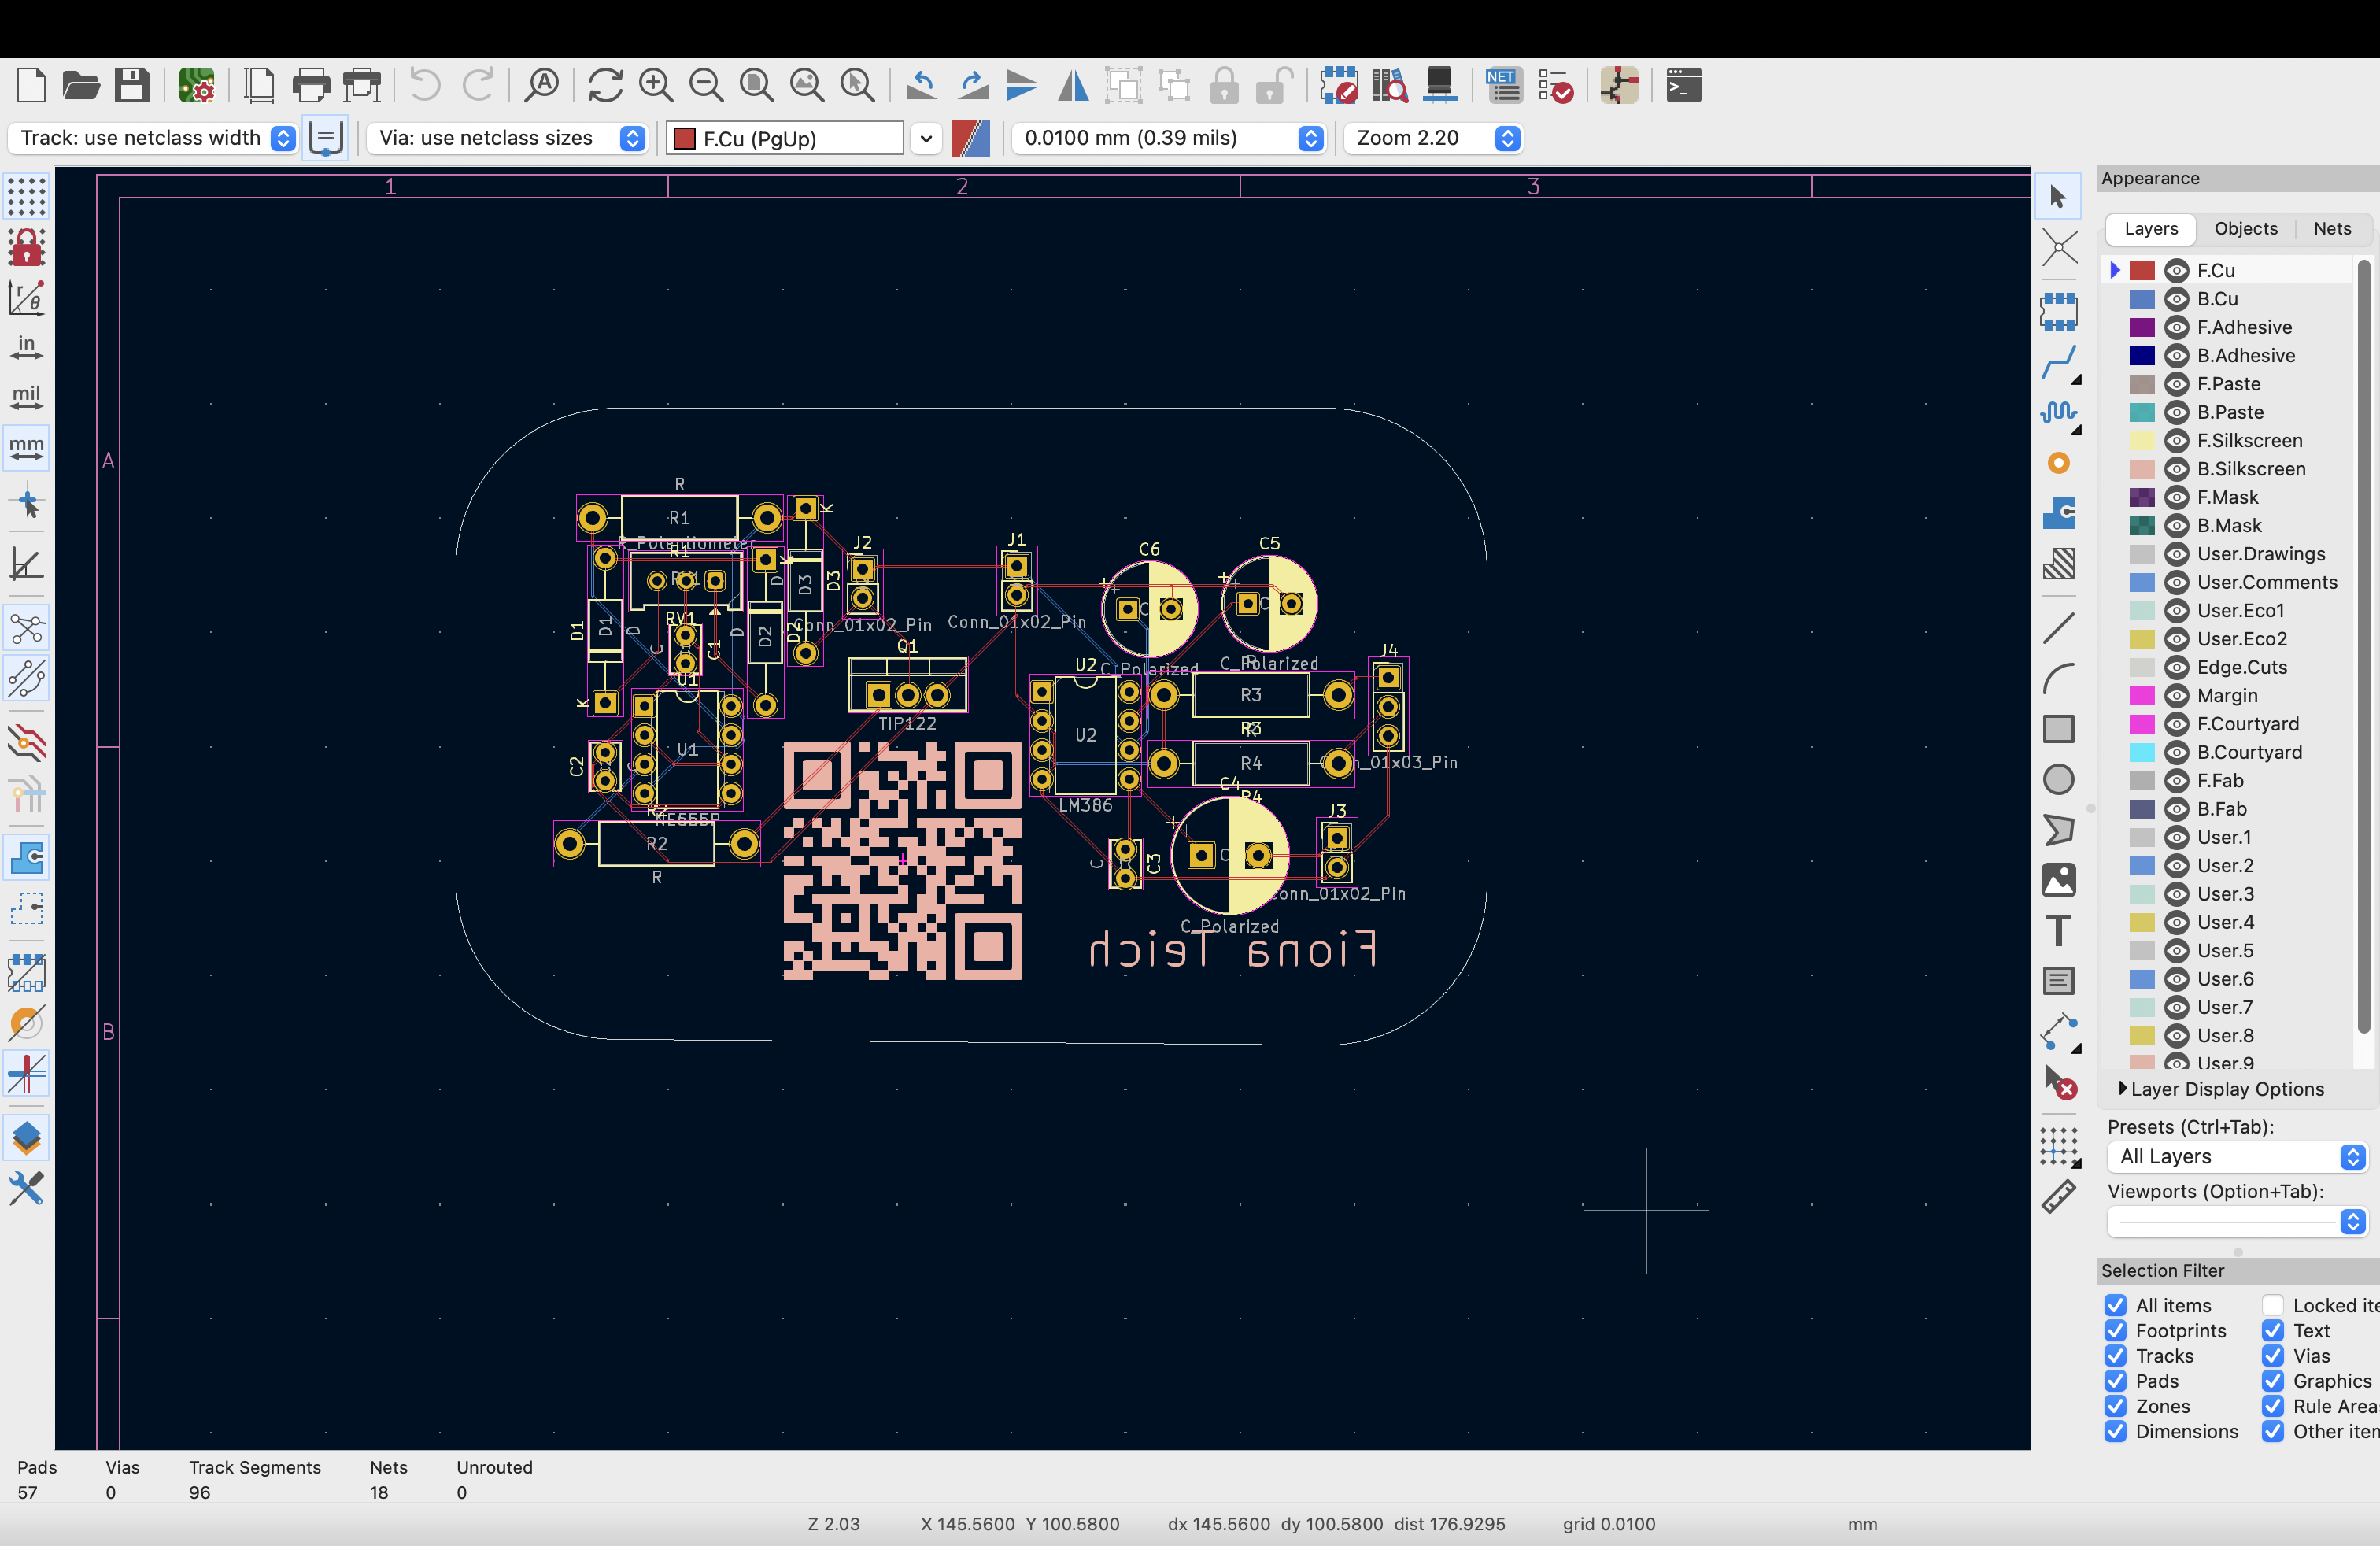Hide the Edge.Cuts layer
Image resolution: width=2380 pixels, height=1546 pixels.
point(2176,667)
